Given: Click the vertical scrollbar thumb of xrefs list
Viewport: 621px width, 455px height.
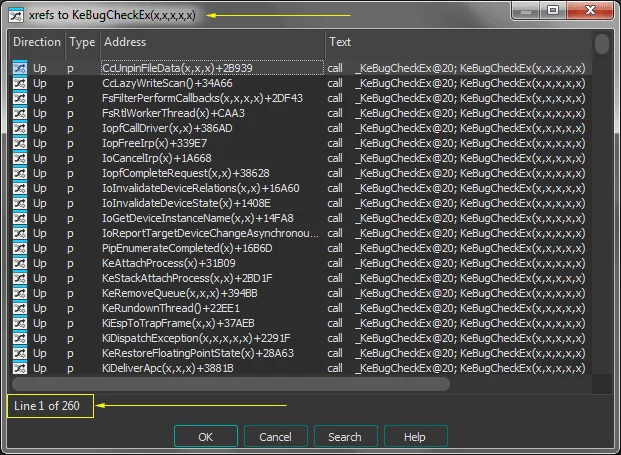Looking at the screenshot, I should (602, 44).
